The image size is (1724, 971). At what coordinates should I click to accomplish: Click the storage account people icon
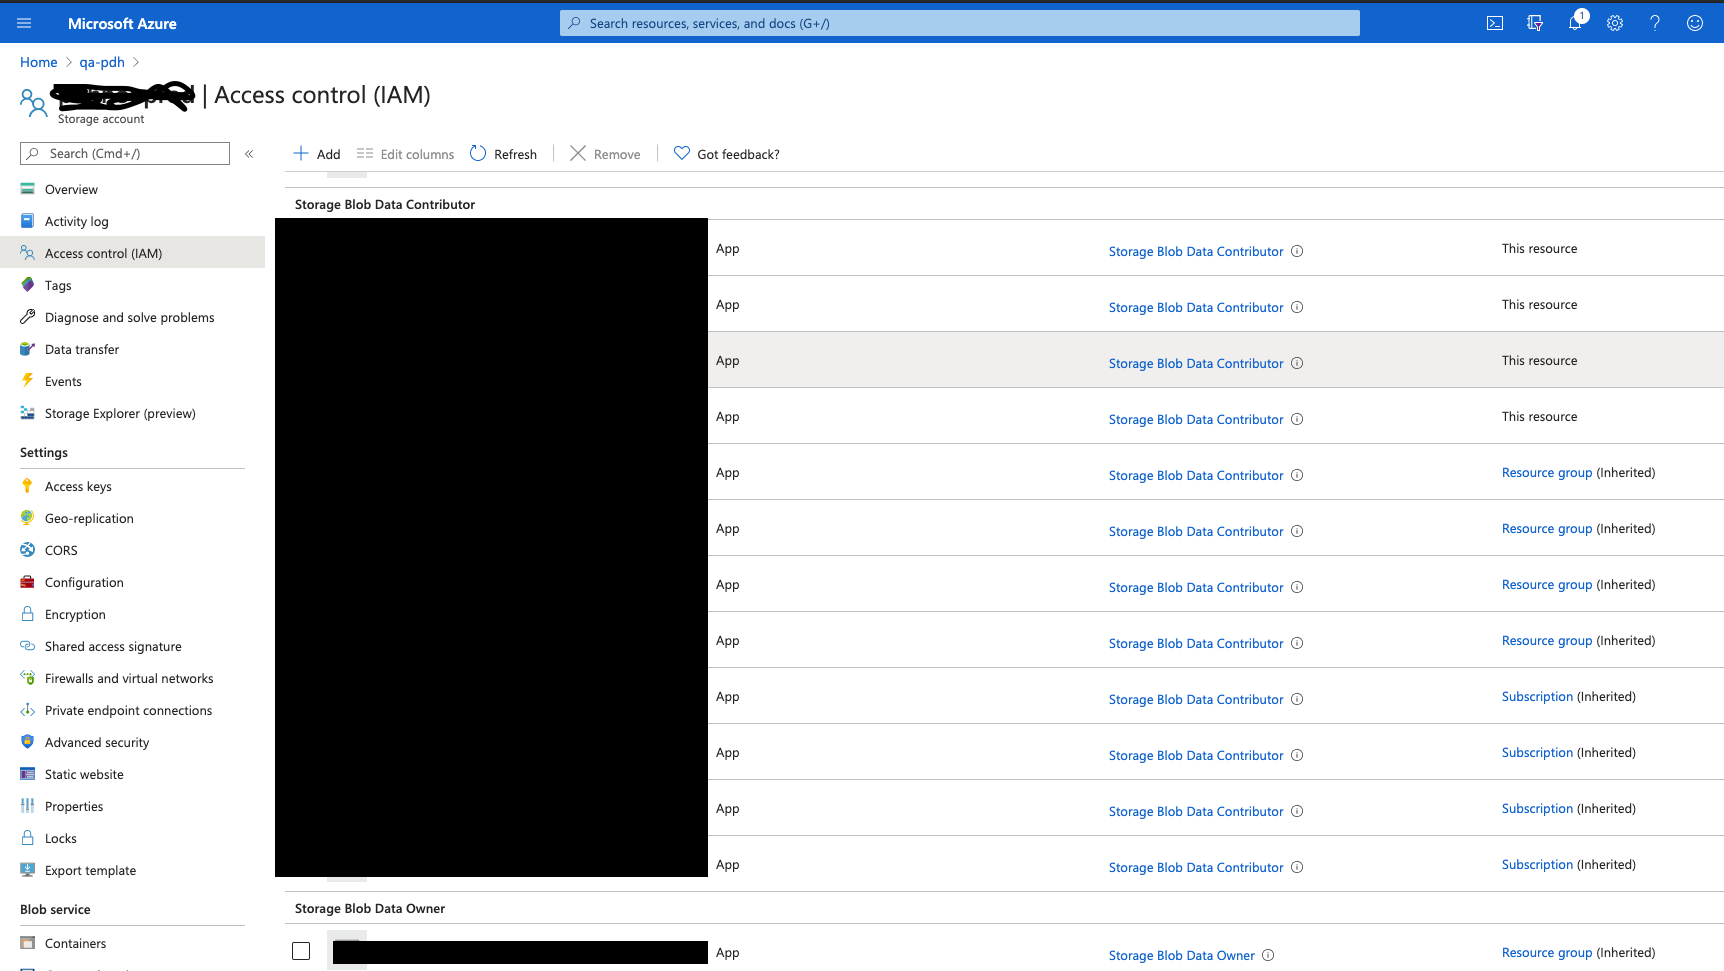(x=33, y=102)
